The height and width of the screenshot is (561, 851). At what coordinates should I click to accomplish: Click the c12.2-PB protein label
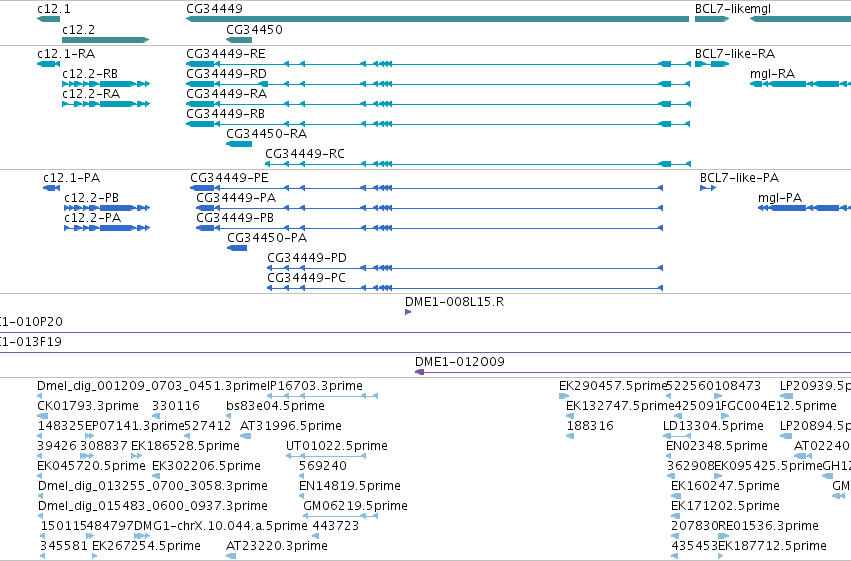pos(91,198)
